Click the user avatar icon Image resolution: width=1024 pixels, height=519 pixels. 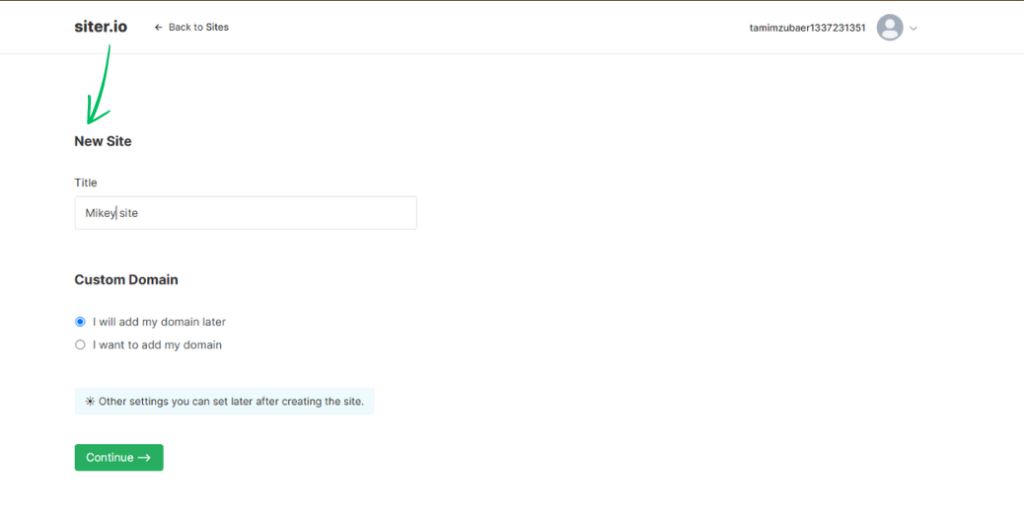(x=889, y=28)
